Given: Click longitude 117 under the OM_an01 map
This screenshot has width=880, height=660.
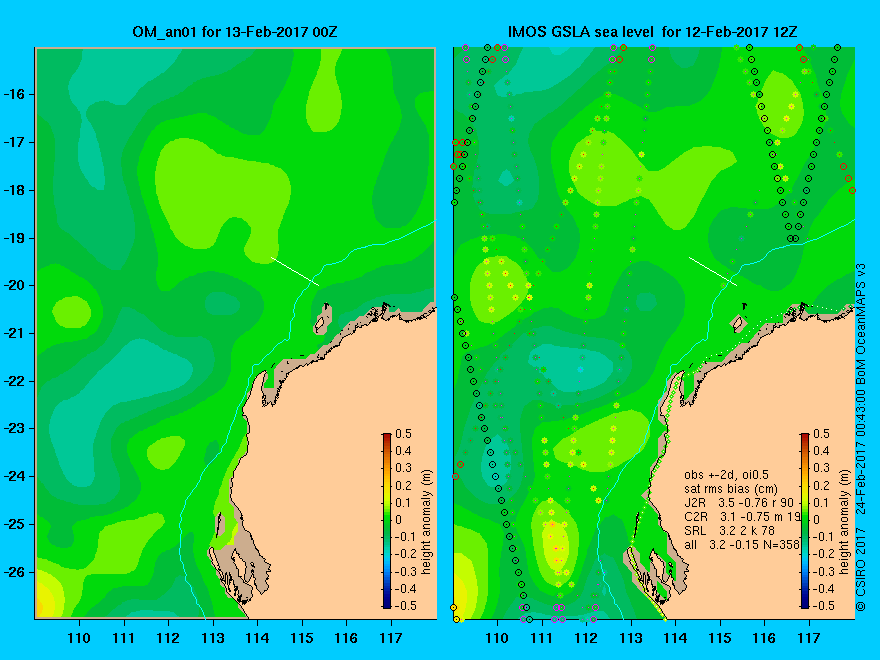Looking at the screenshot, I should (391, 638).
